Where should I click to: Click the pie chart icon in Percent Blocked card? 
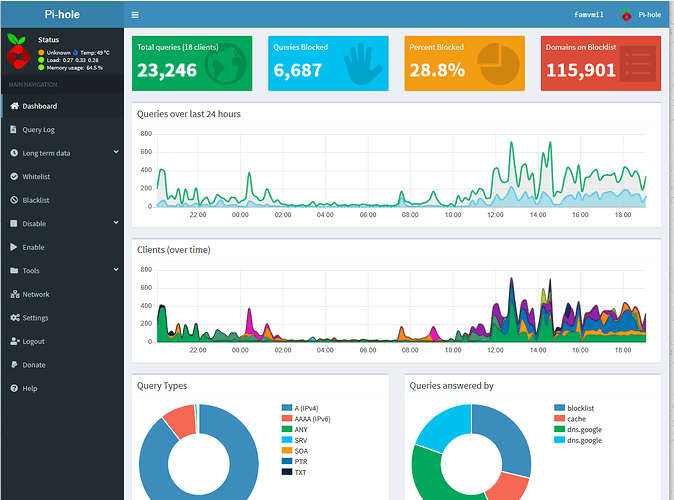click(x=499, y=64)
